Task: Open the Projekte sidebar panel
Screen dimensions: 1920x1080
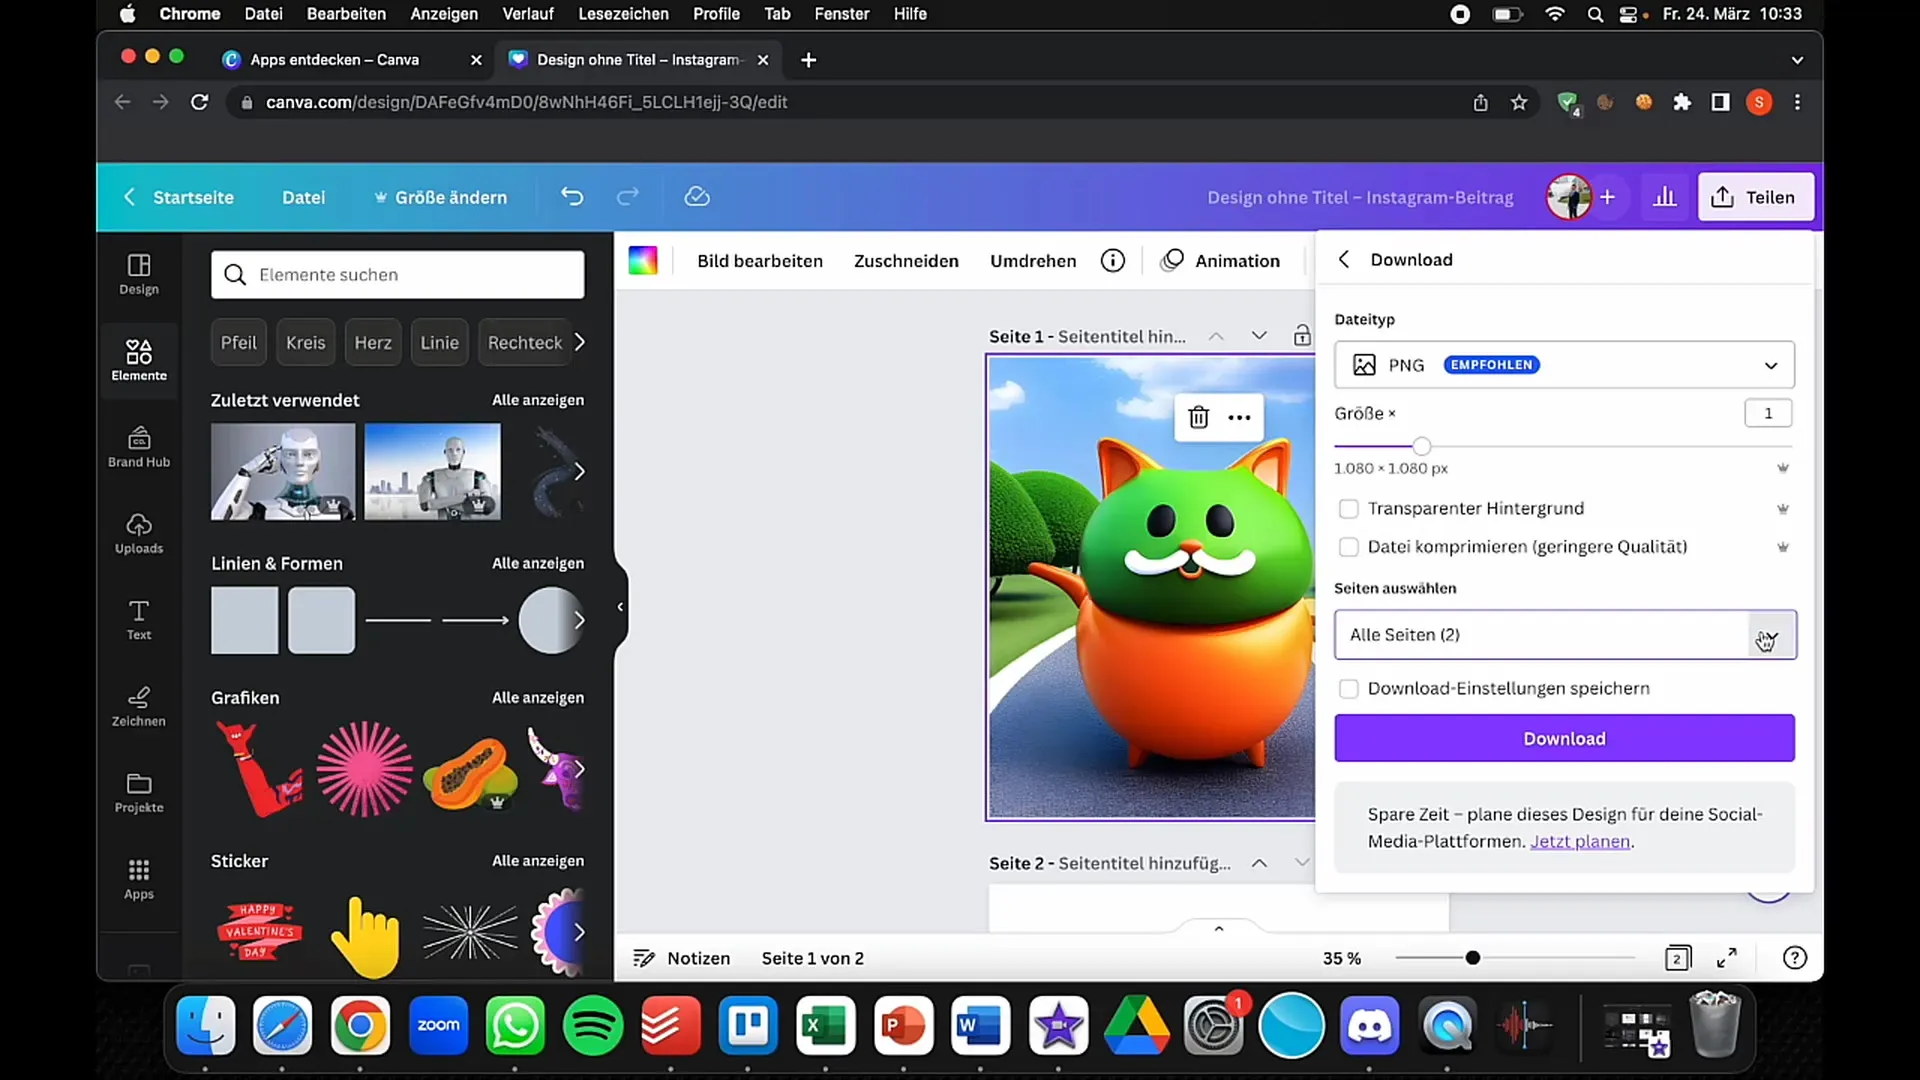Action: pyautogui.click(x=139, y=793)
